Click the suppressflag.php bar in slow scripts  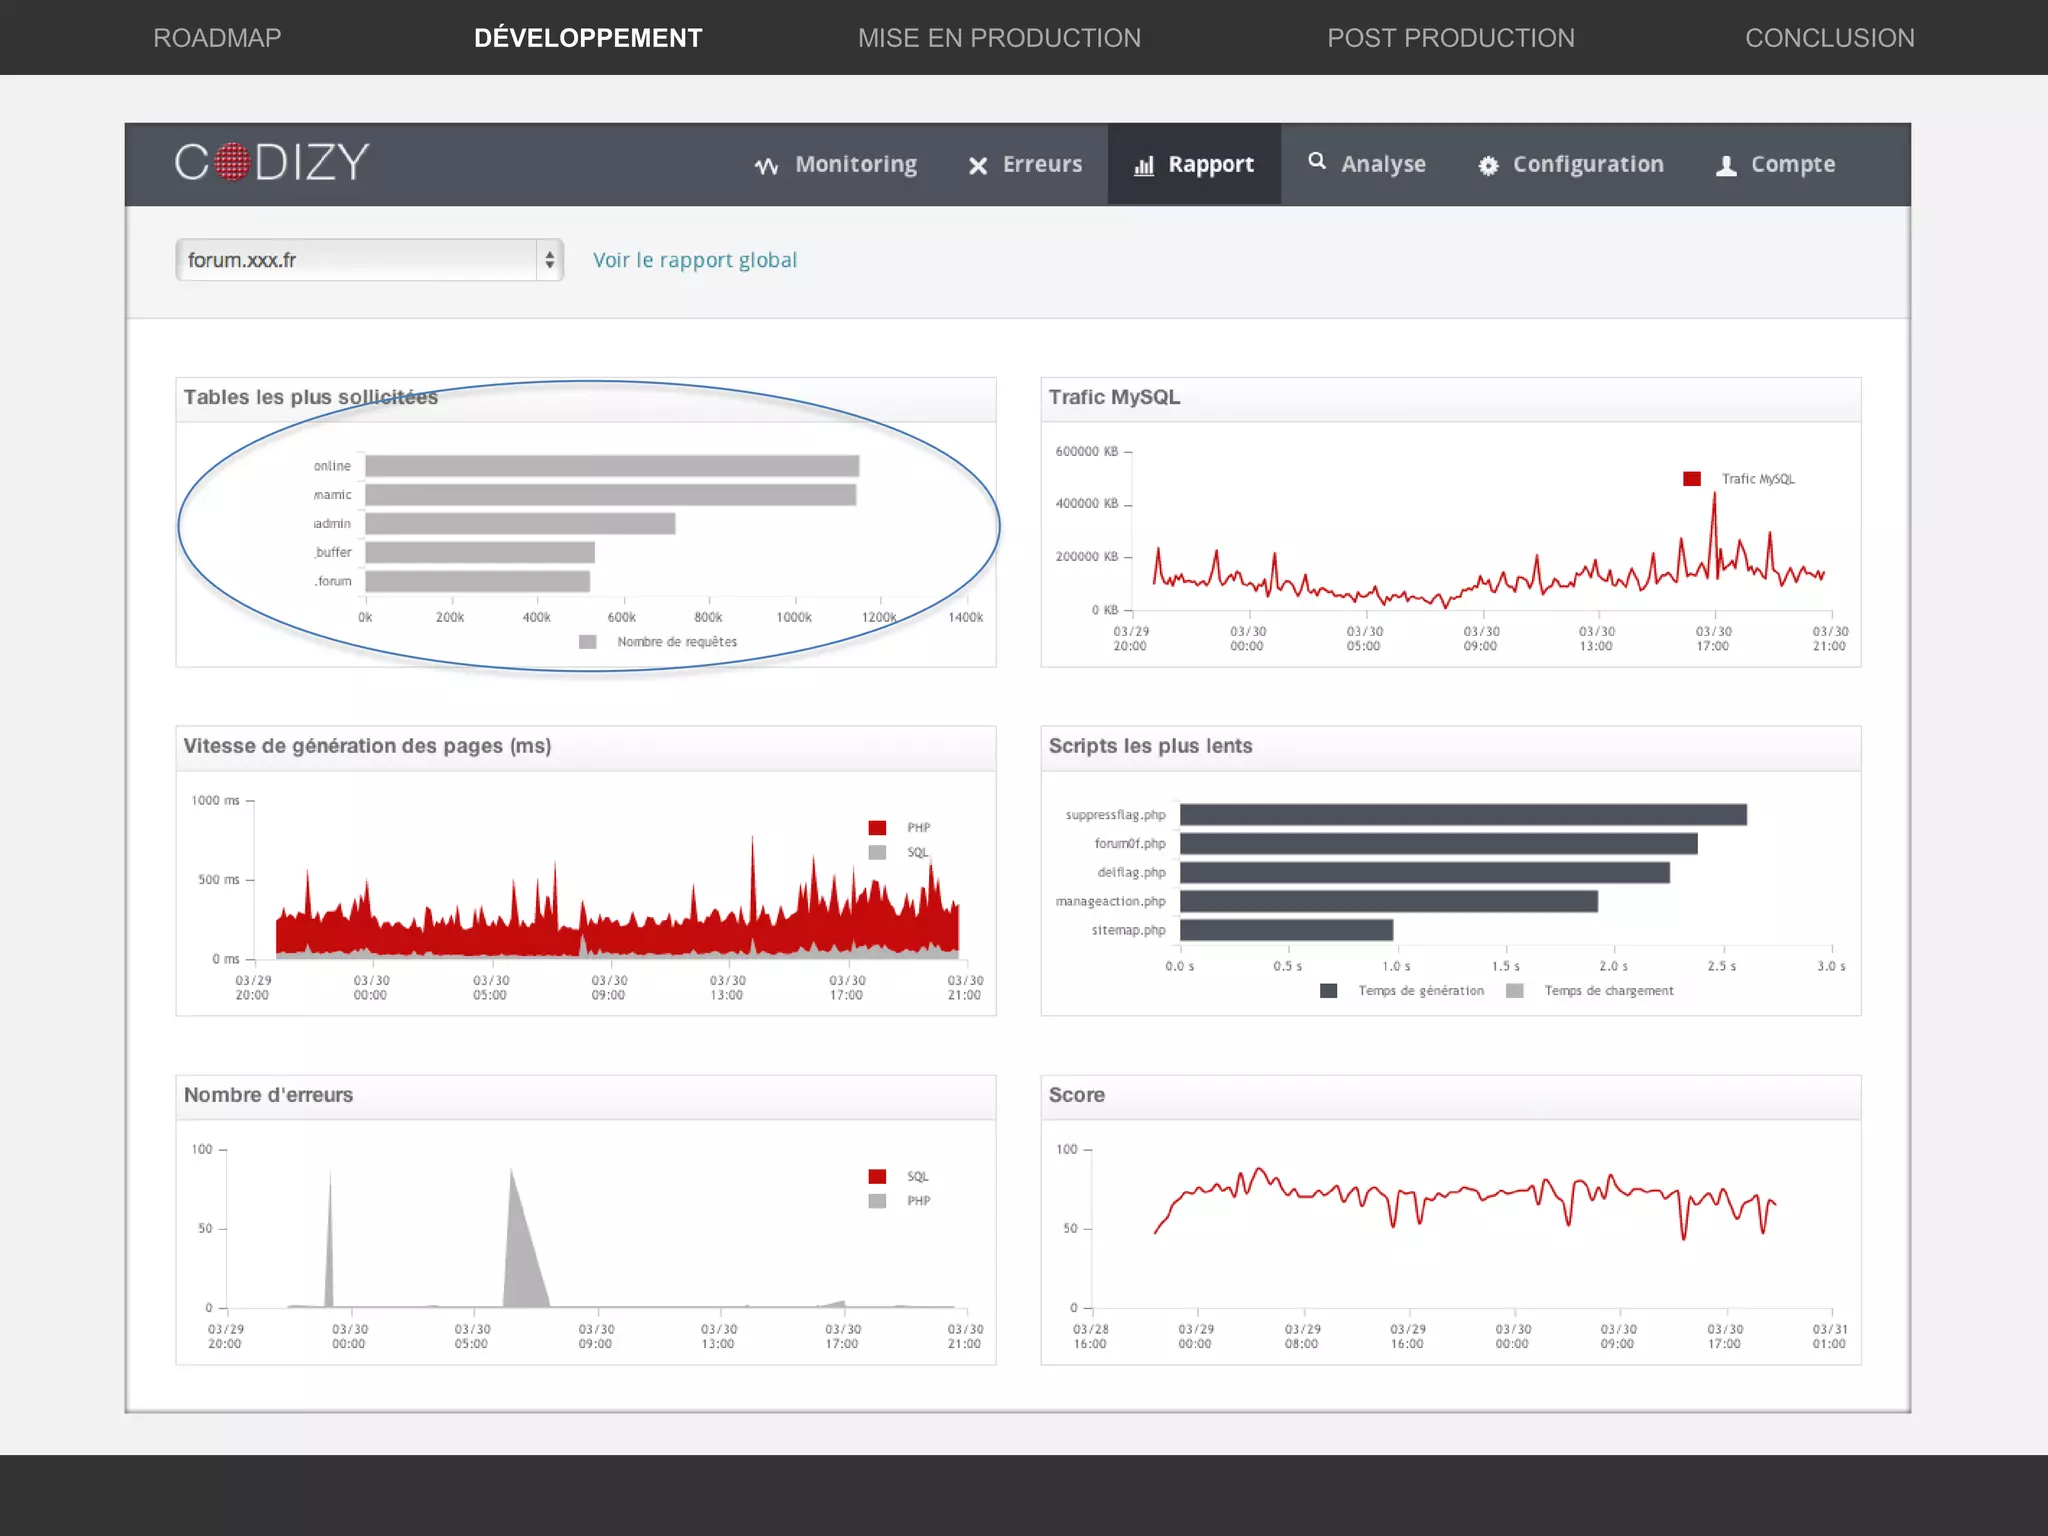[1462, 815]
